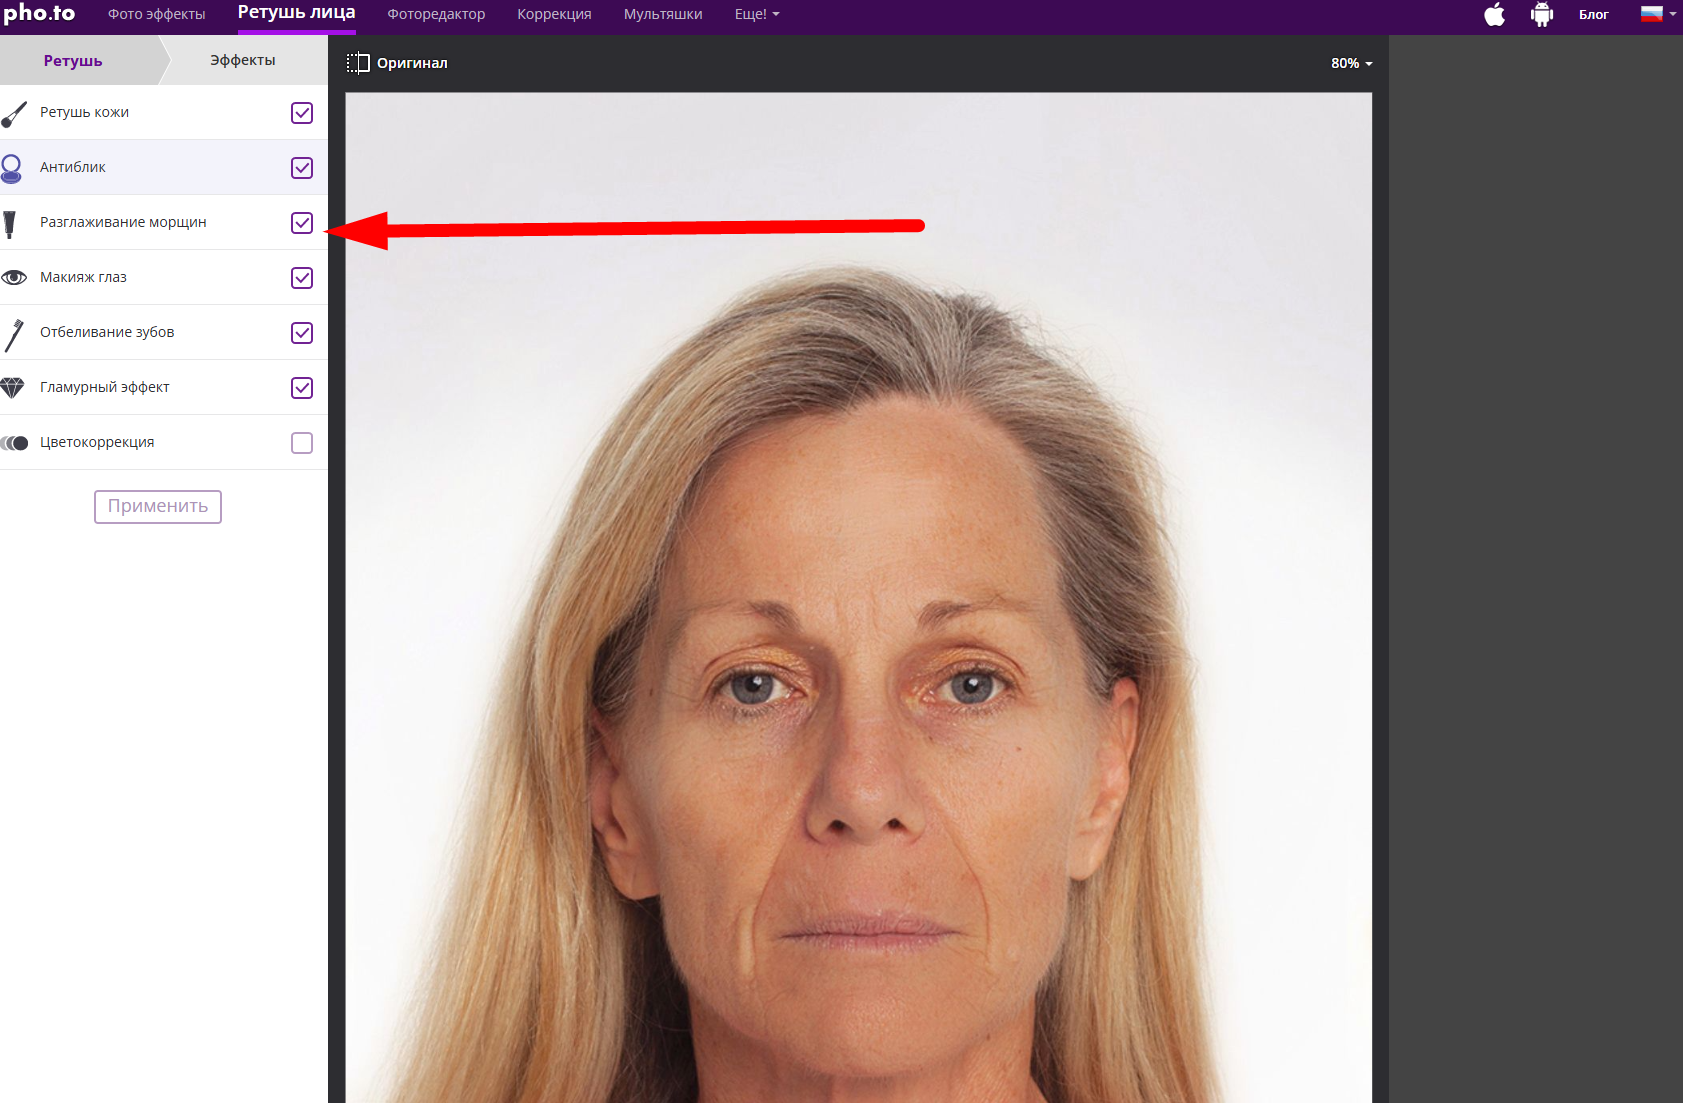Enable the Цветокоррекция checkbox
Image resolution: width=1683 pixels, height=1103 pixels.
coord(302,443)
